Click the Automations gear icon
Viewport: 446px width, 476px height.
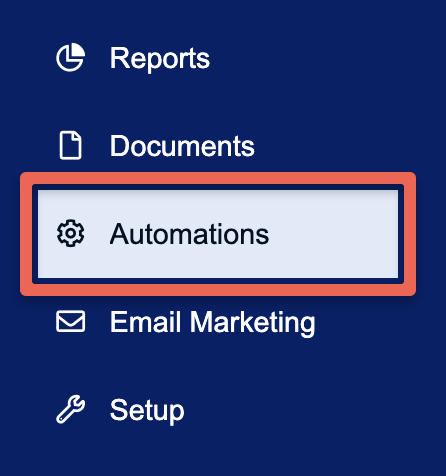70,233
